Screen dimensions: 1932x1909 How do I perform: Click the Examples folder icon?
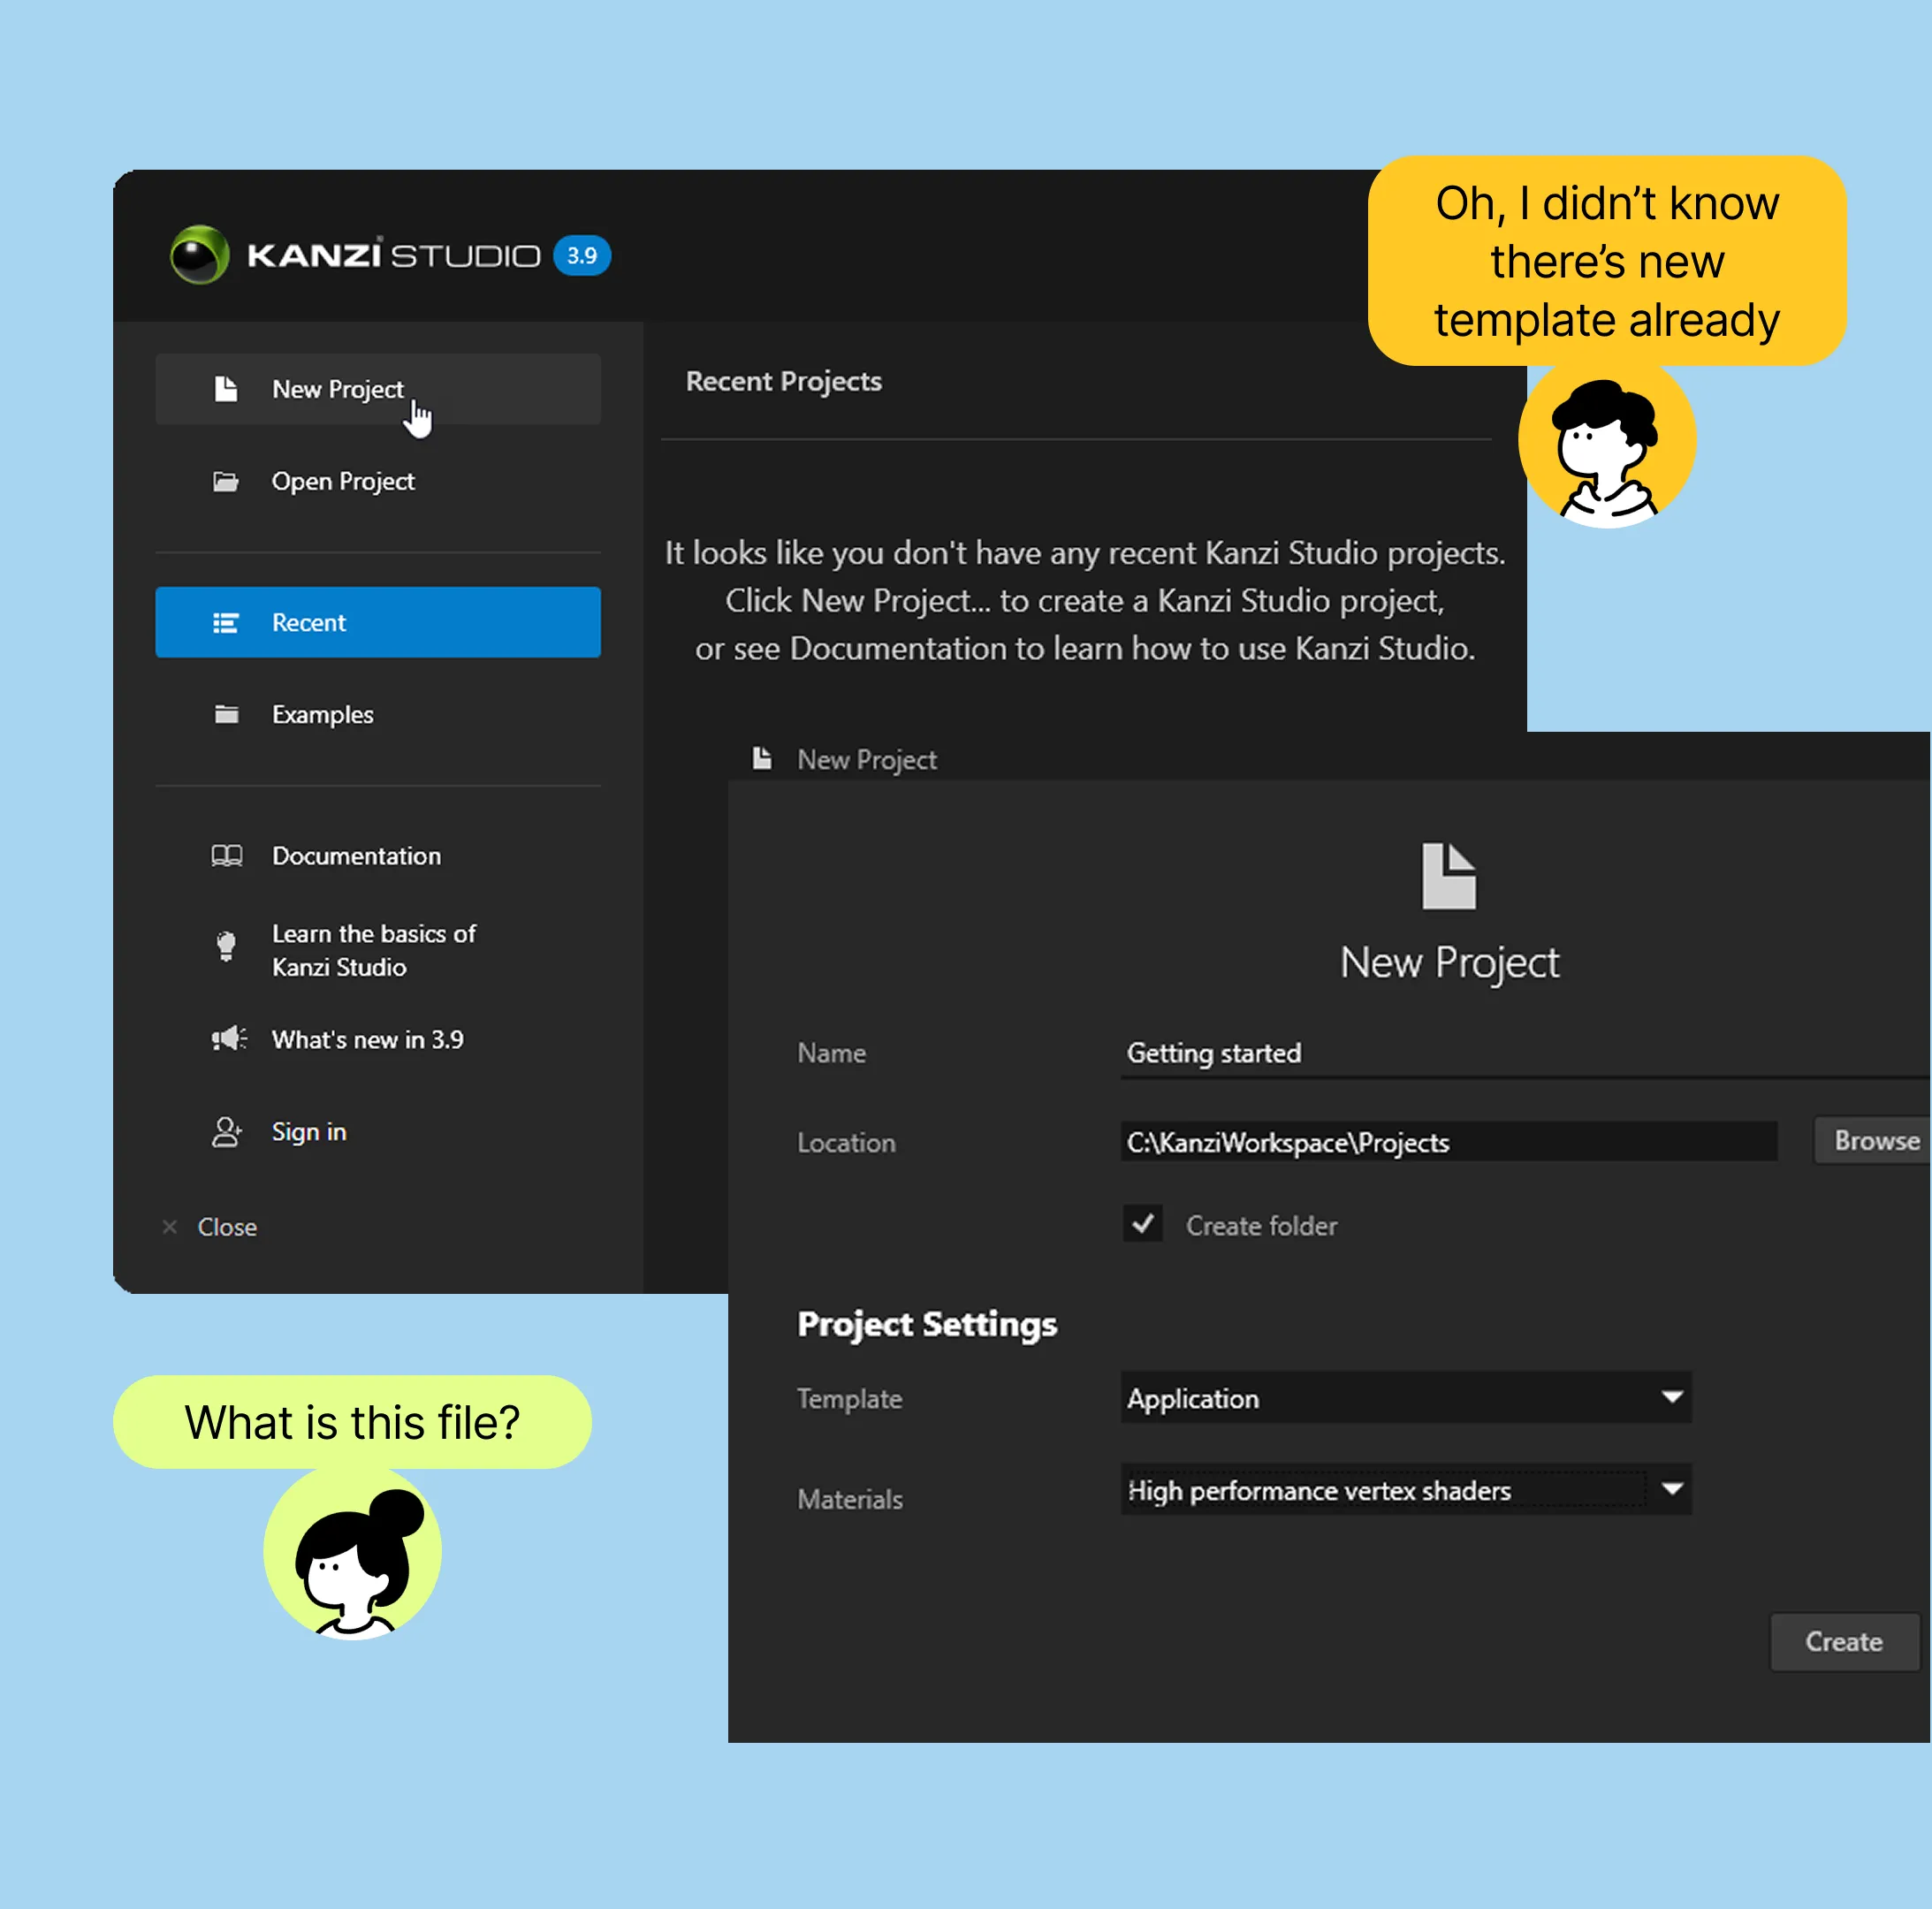tap(227, 714)
